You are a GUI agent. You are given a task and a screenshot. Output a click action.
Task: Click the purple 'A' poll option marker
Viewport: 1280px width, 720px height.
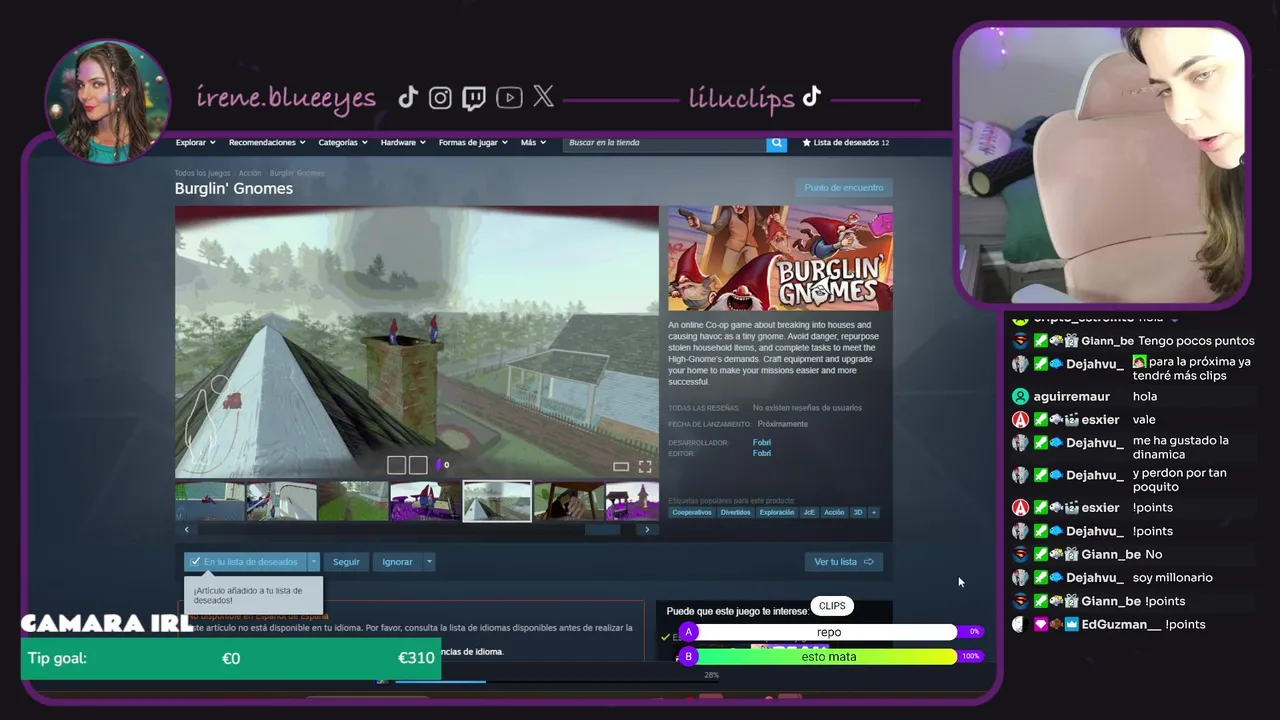tap(689, 632)
